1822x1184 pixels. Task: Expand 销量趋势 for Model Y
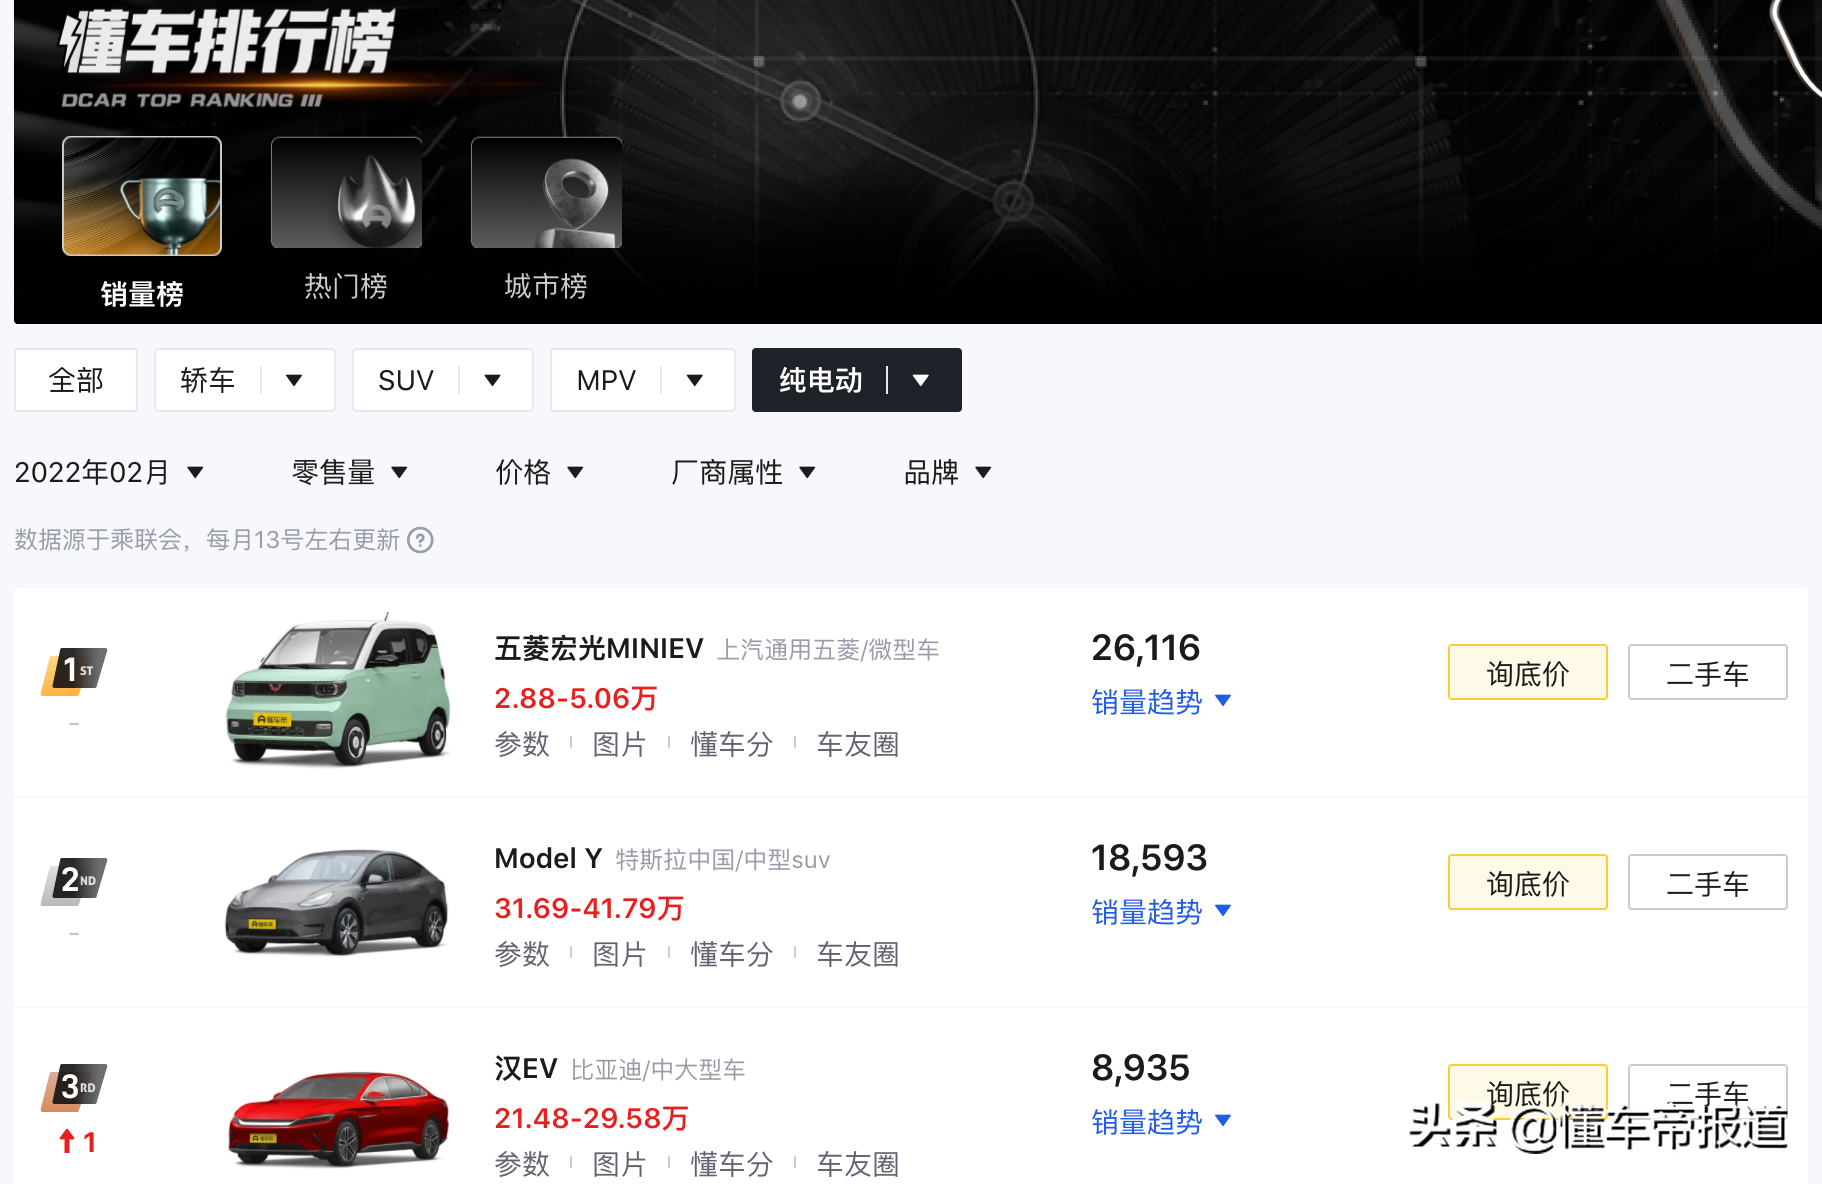click(1161, 912)
